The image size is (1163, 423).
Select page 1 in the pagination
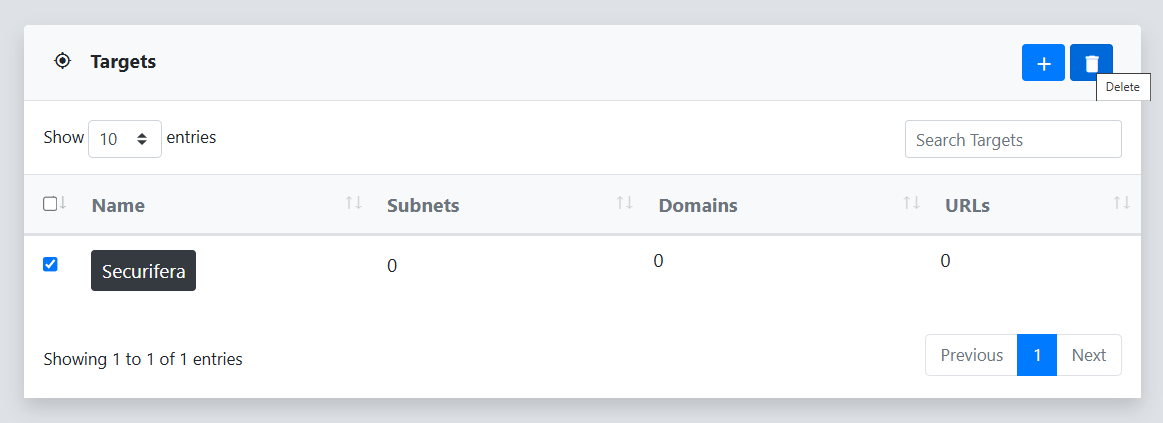(x=1037, y=355)
